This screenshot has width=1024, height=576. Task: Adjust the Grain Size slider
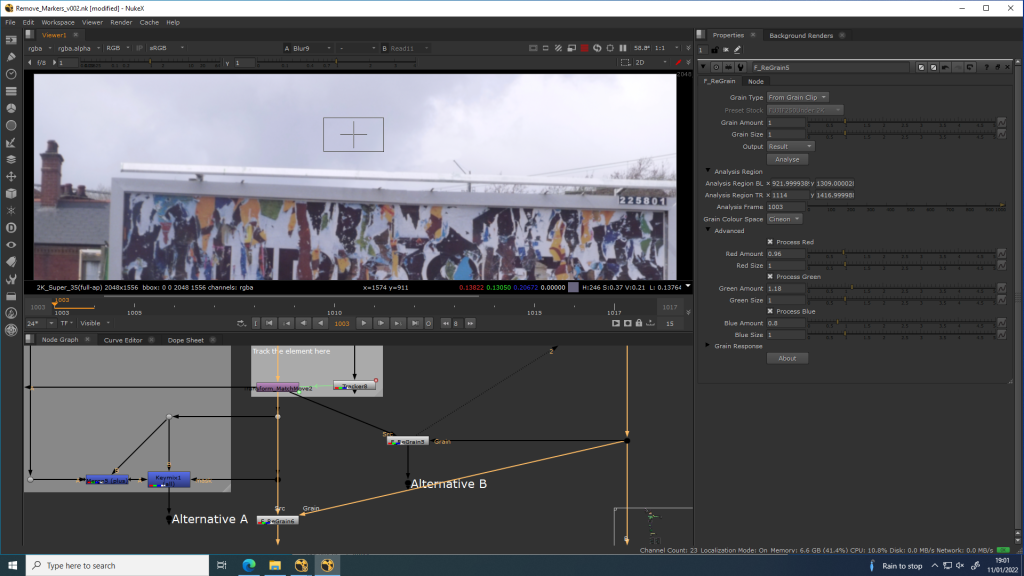pyautogui.click(x=901, y=134)
